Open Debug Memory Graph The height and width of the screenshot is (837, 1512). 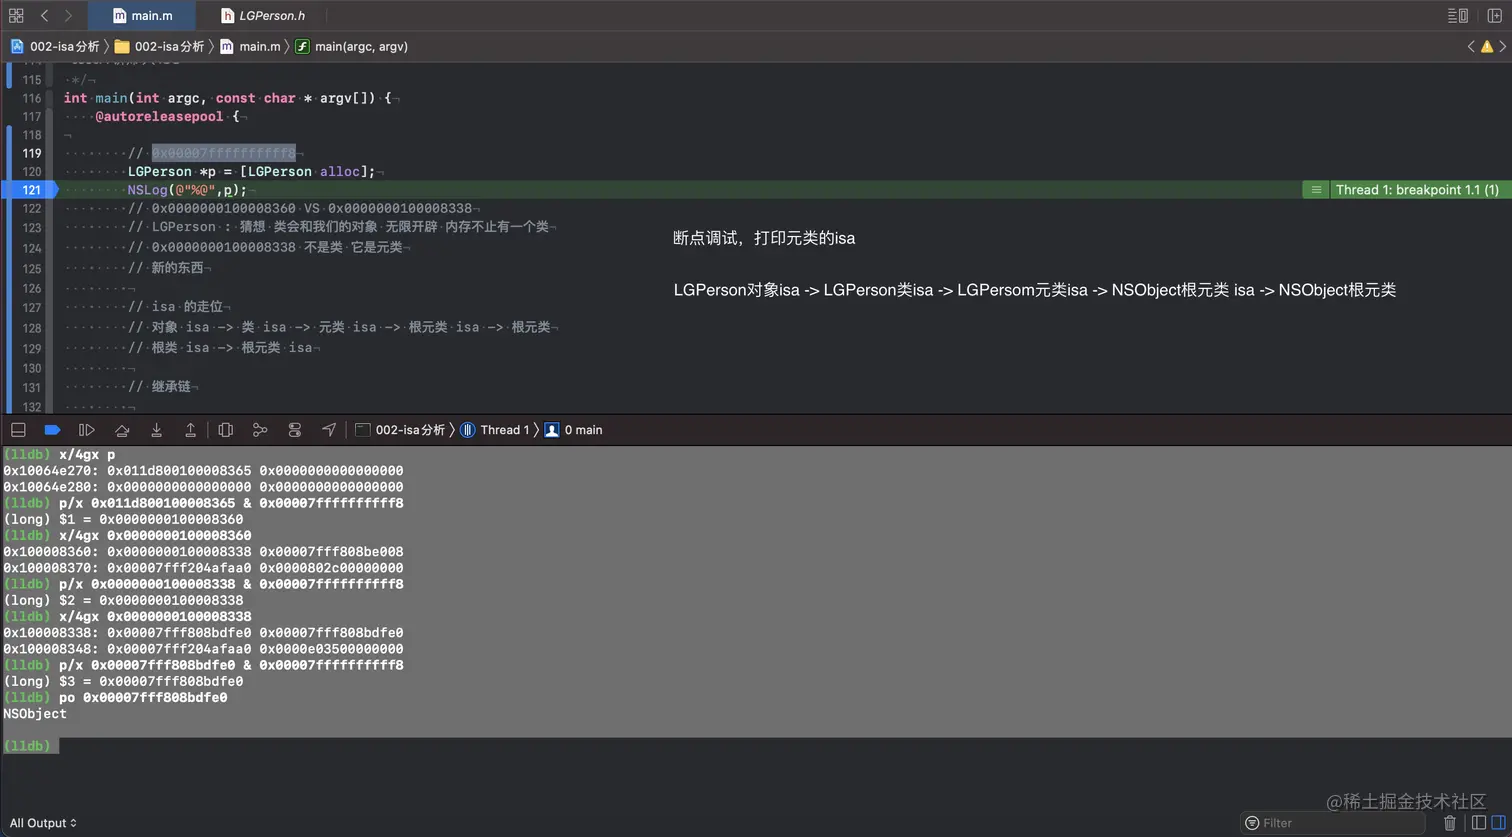(x=260, y=430)
